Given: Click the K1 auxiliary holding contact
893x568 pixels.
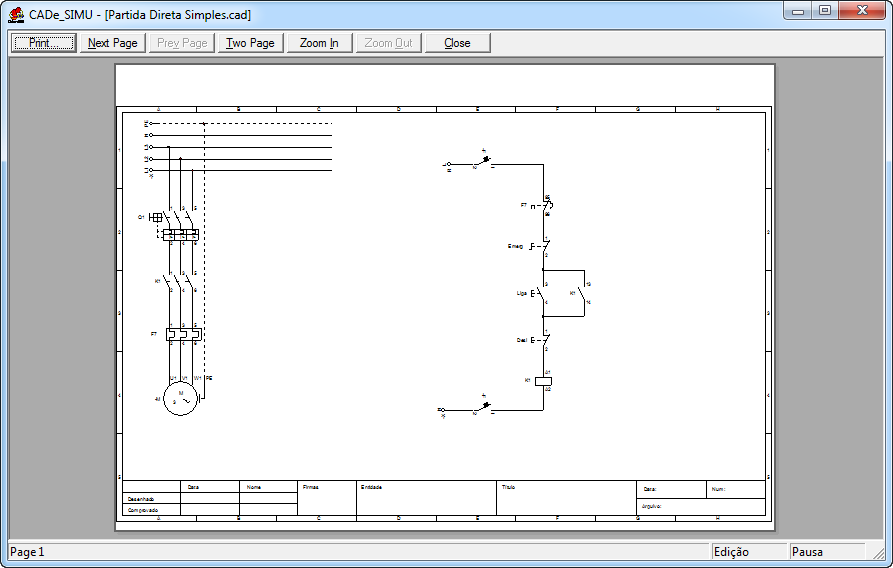Looking at the screenshot, I should pos(583,293).
